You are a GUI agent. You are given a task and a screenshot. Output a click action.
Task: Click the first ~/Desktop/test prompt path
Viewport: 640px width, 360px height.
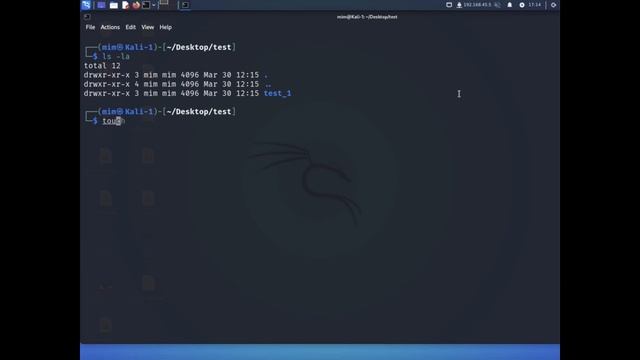199,47
